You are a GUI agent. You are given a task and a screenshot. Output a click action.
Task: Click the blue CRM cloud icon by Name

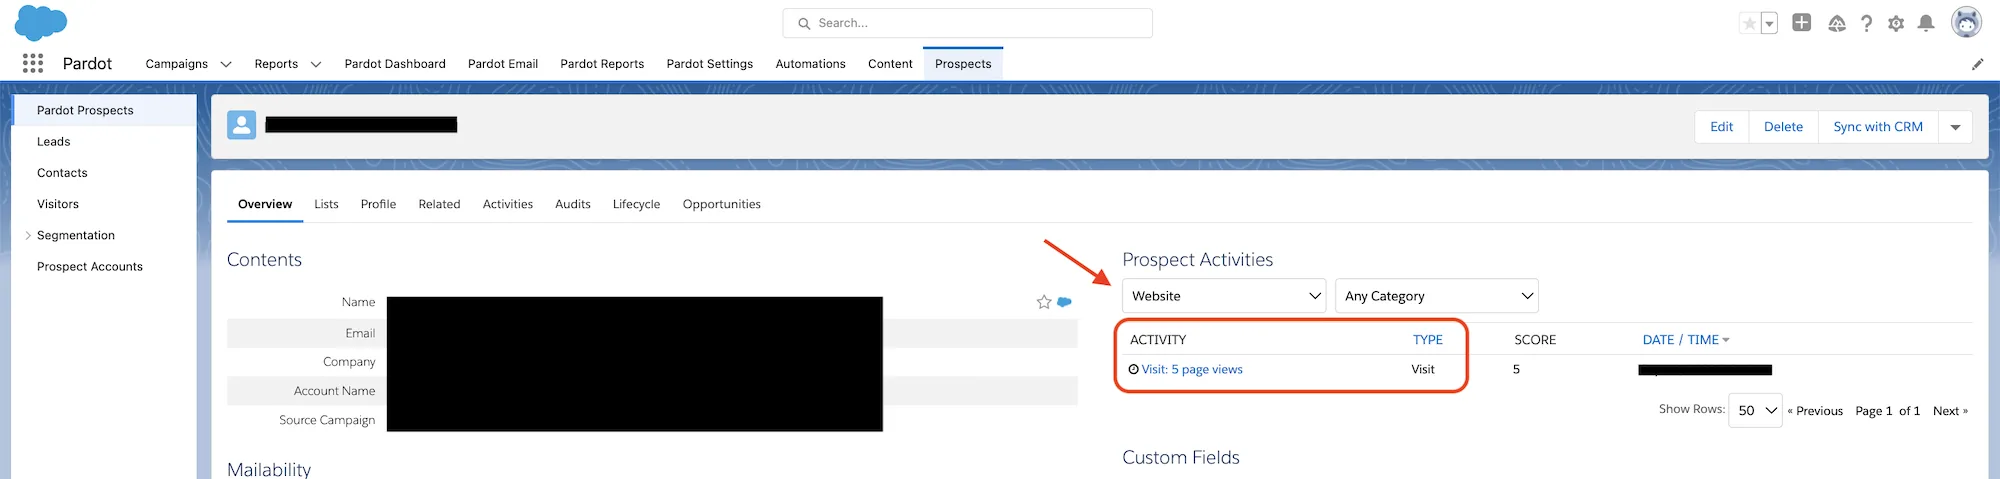click(x=1065, y=301)
